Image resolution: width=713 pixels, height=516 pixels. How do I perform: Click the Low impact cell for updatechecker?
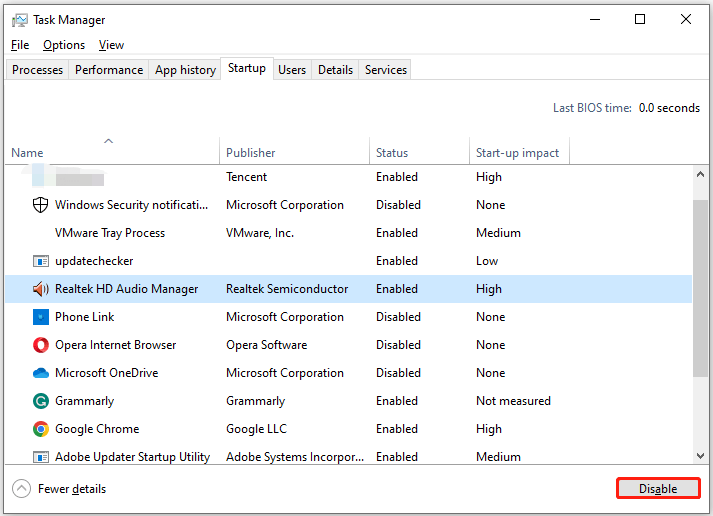[487, 261]
